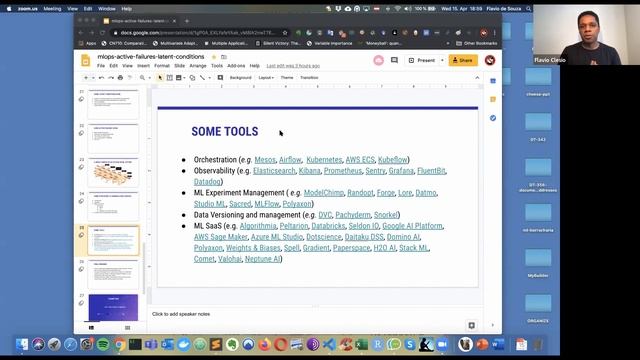Screen dimensions: 640x360
Task: Click the Print toolbar icon
Action: [120, 78]
